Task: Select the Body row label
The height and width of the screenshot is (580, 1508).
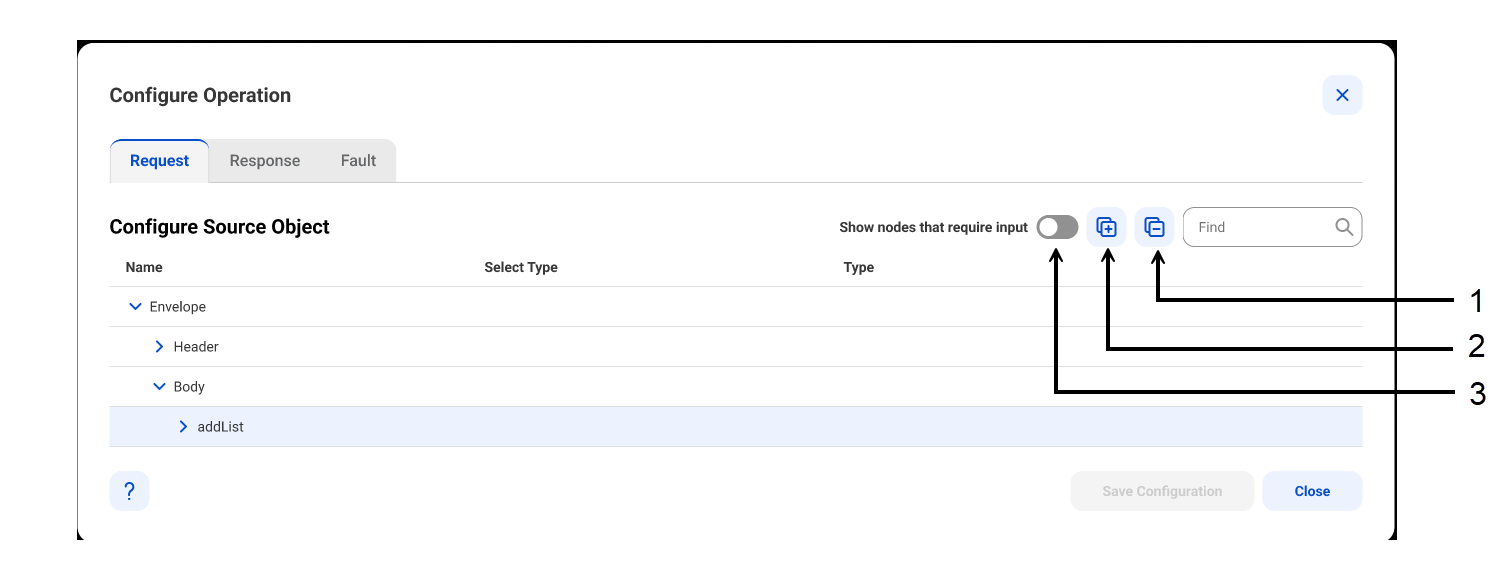Action: 189,387
